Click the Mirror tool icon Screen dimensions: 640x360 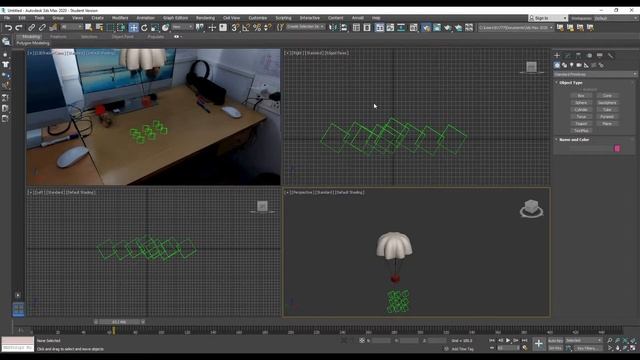333,28
